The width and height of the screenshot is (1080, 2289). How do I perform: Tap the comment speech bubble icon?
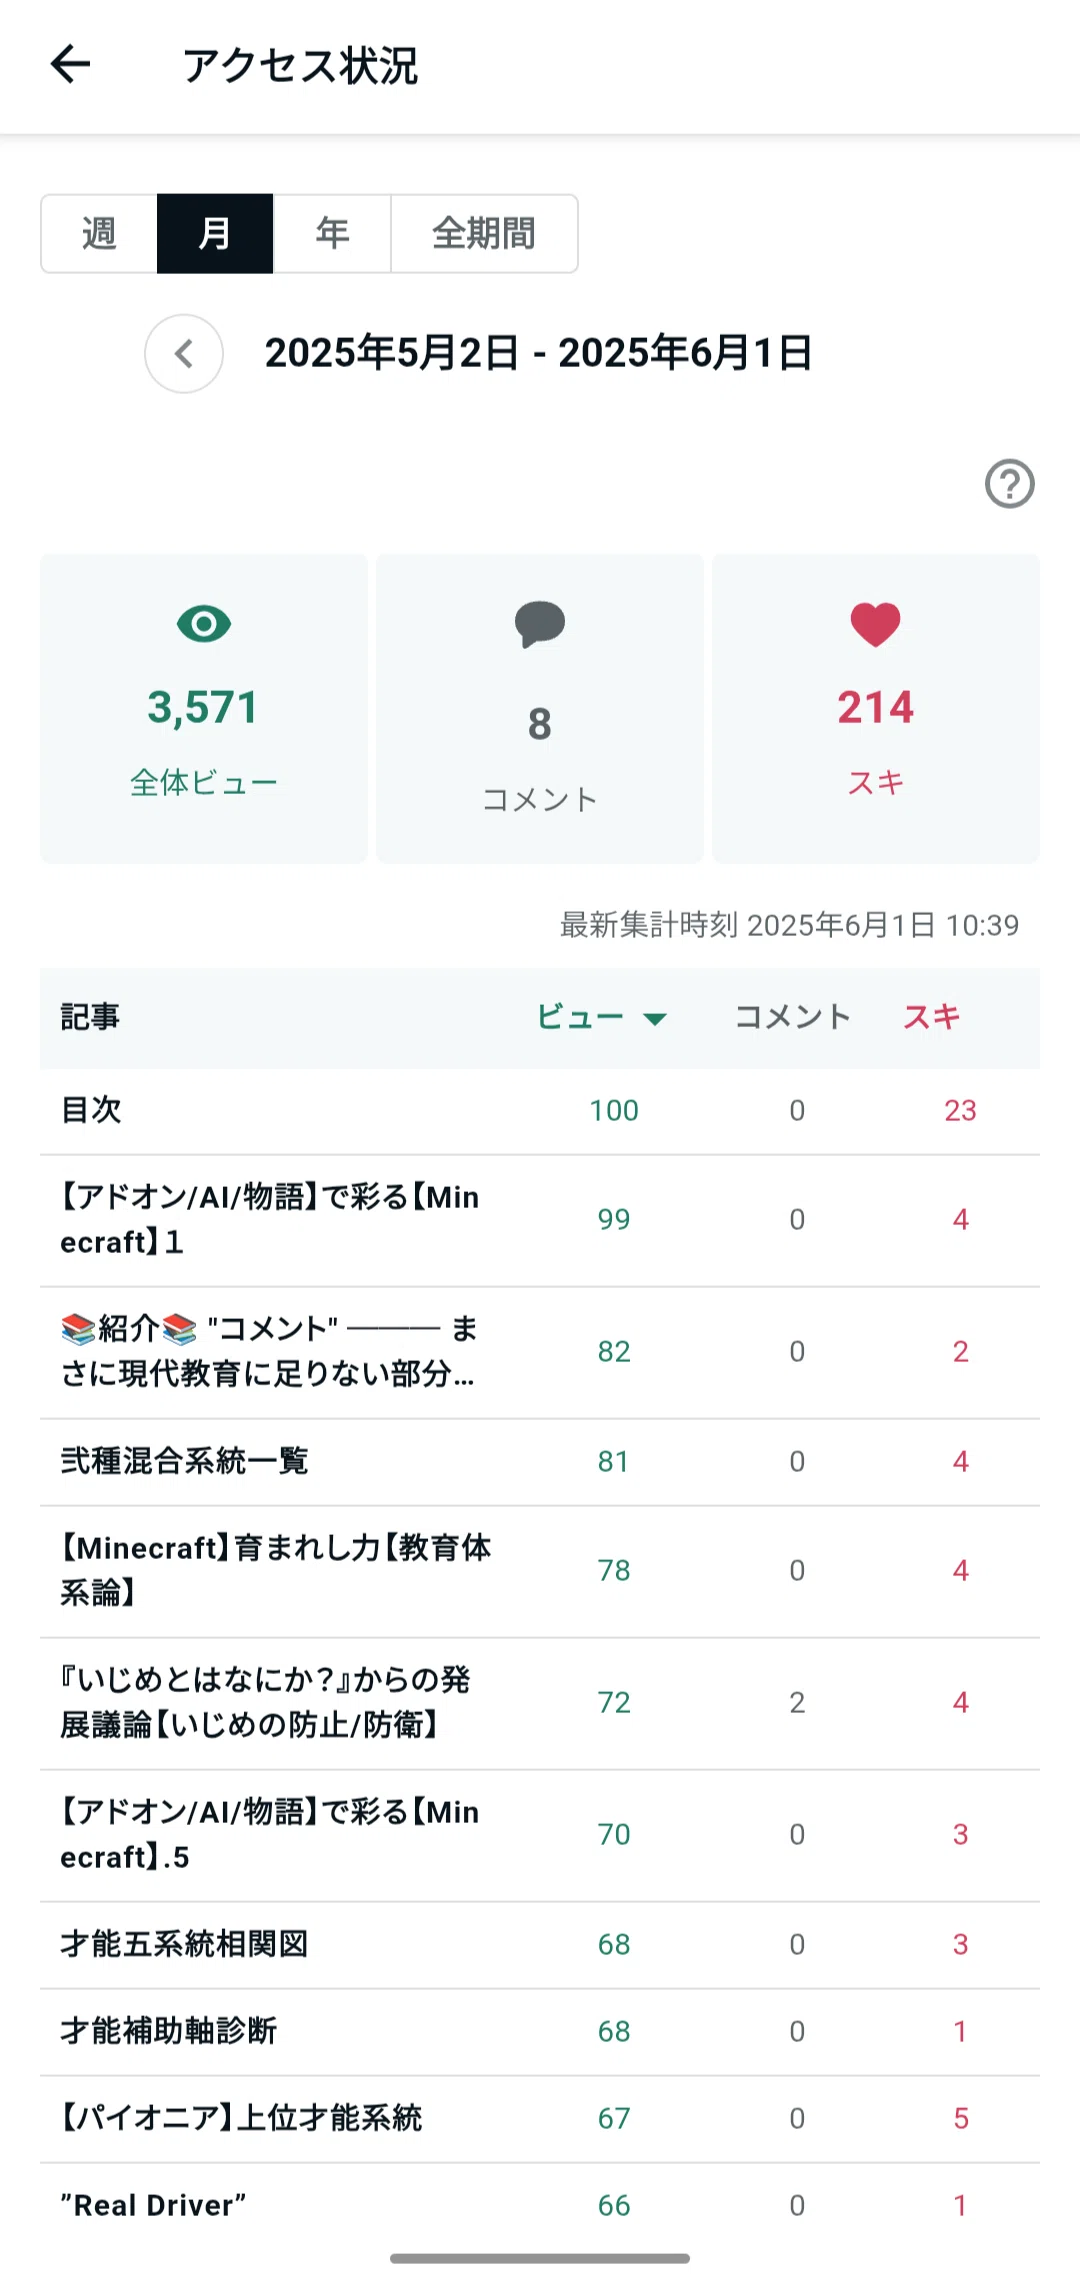540,625
